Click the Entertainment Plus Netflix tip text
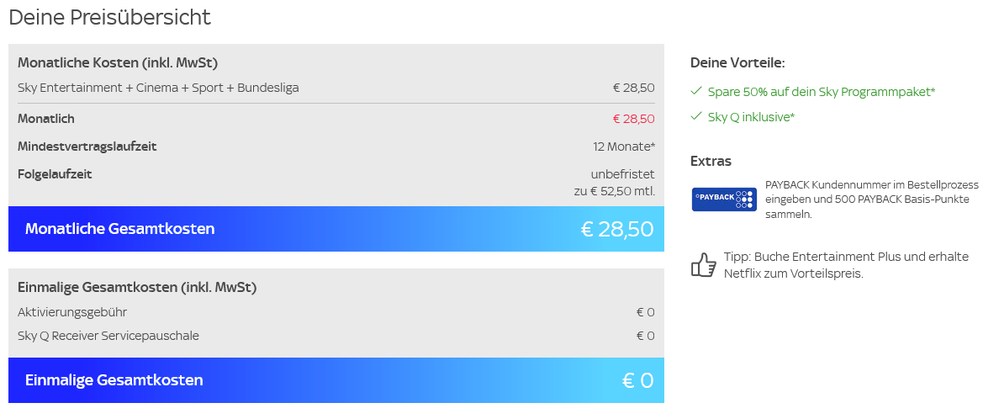Viewport: 999px width, 420px height. click(846, 265)
